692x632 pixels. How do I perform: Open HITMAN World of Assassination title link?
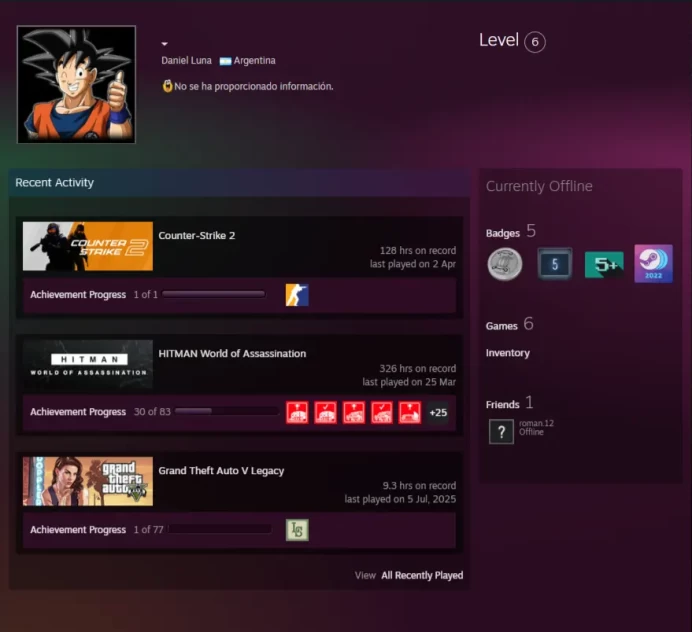point(232,354)
